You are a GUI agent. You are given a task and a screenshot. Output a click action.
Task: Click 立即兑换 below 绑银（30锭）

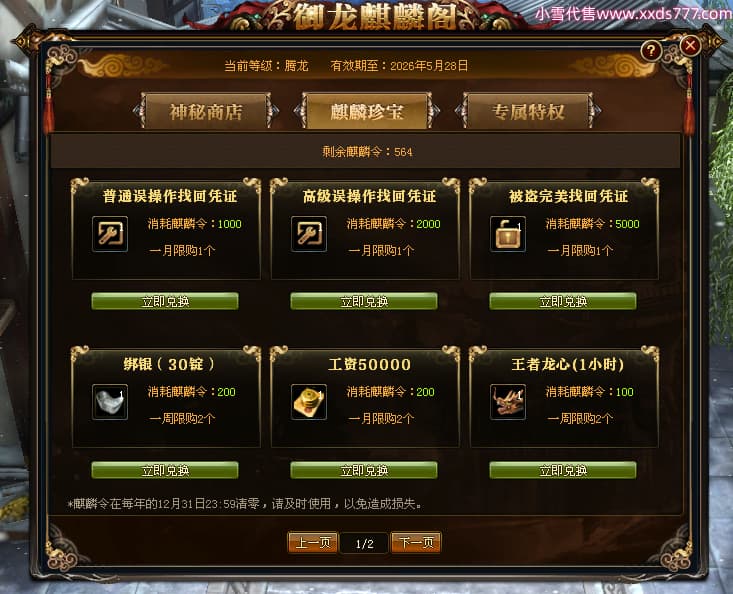point(165,470)
